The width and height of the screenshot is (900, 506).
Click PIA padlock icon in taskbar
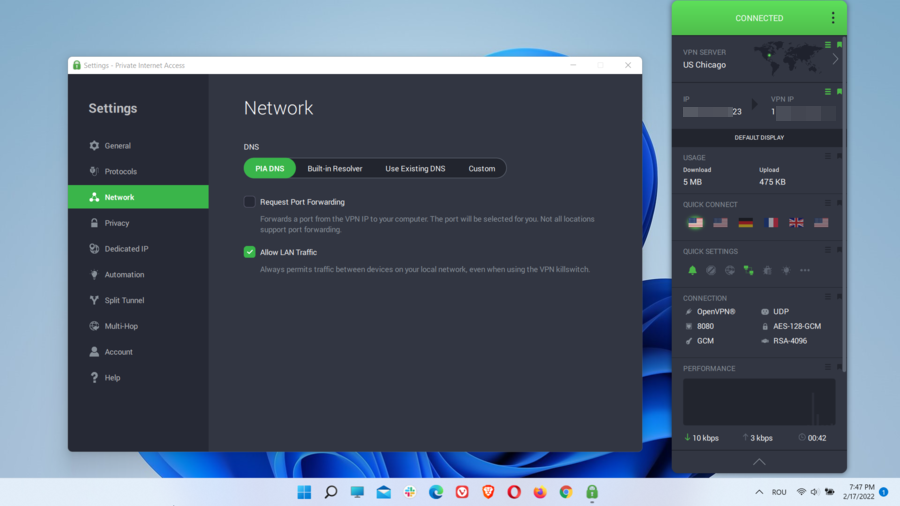pos(592,492)
